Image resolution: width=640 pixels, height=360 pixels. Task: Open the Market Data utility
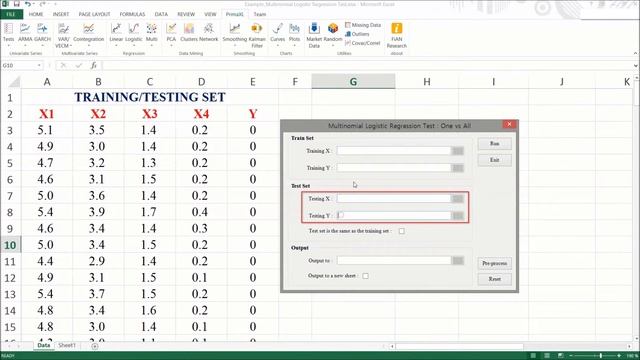point(314,35)
